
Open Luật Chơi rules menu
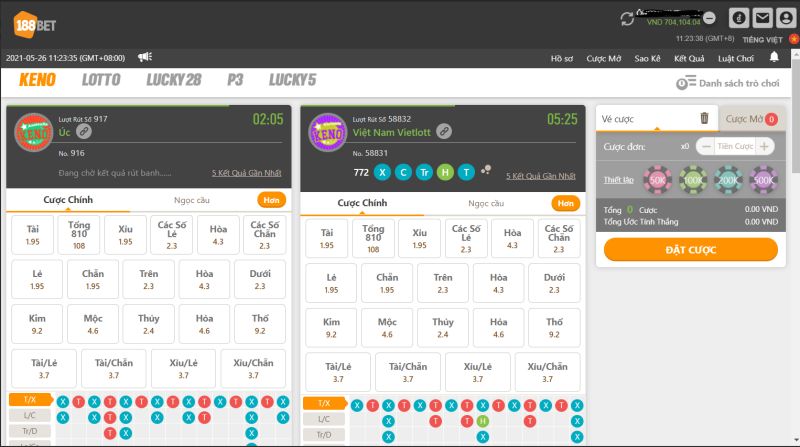[736, 58]
